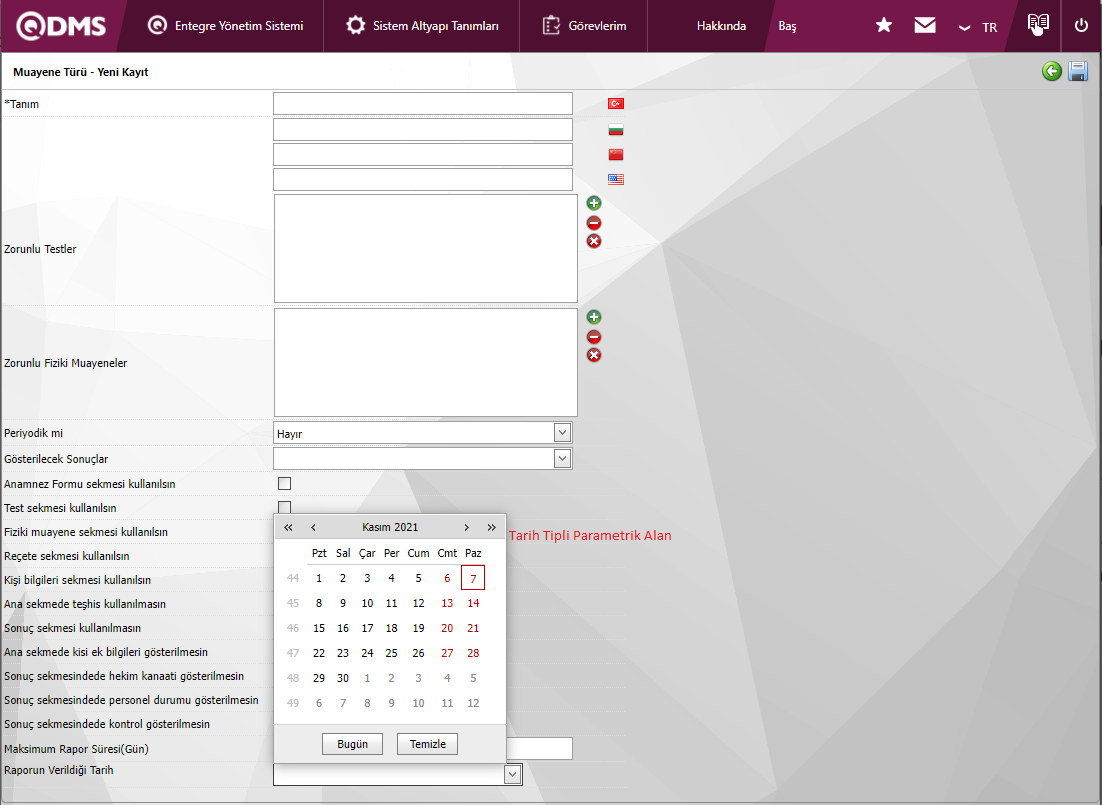Open Hakkında menu

coord(721,26)
